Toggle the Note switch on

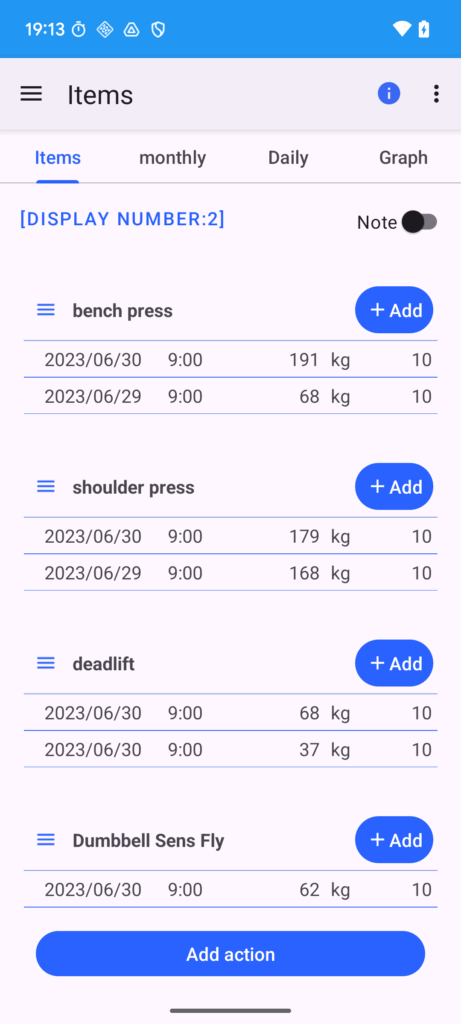pos(419,222)
